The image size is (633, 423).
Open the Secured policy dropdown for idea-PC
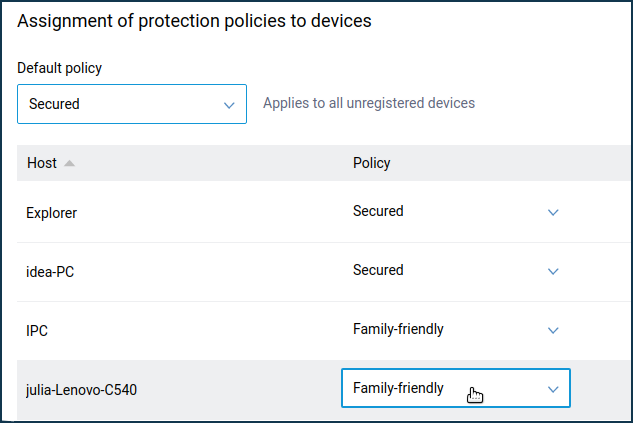[x=456, y=270]
